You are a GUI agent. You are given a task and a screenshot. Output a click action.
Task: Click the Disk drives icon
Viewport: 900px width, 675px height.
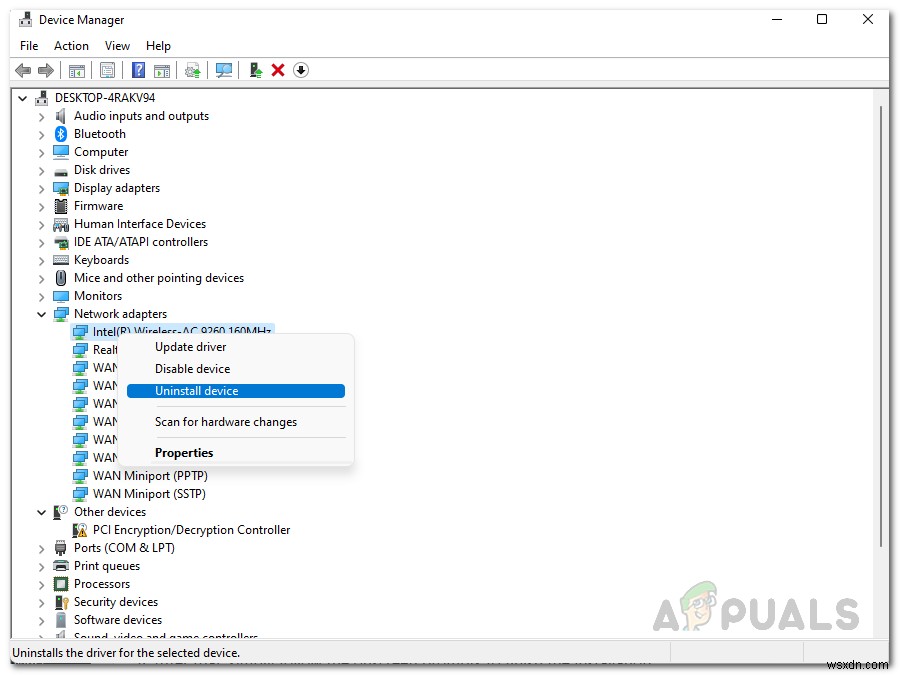(x=61, y=172)
